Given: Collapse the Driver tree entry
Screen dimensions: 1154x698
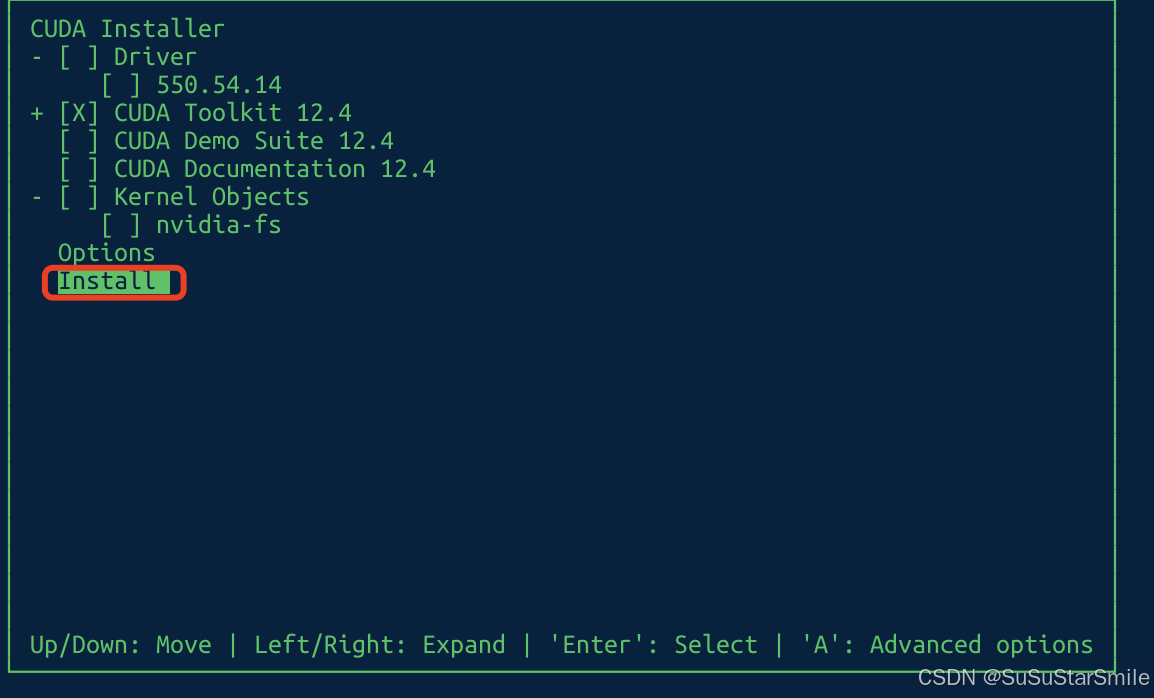Looking at the screenshot, I should 36,56.
